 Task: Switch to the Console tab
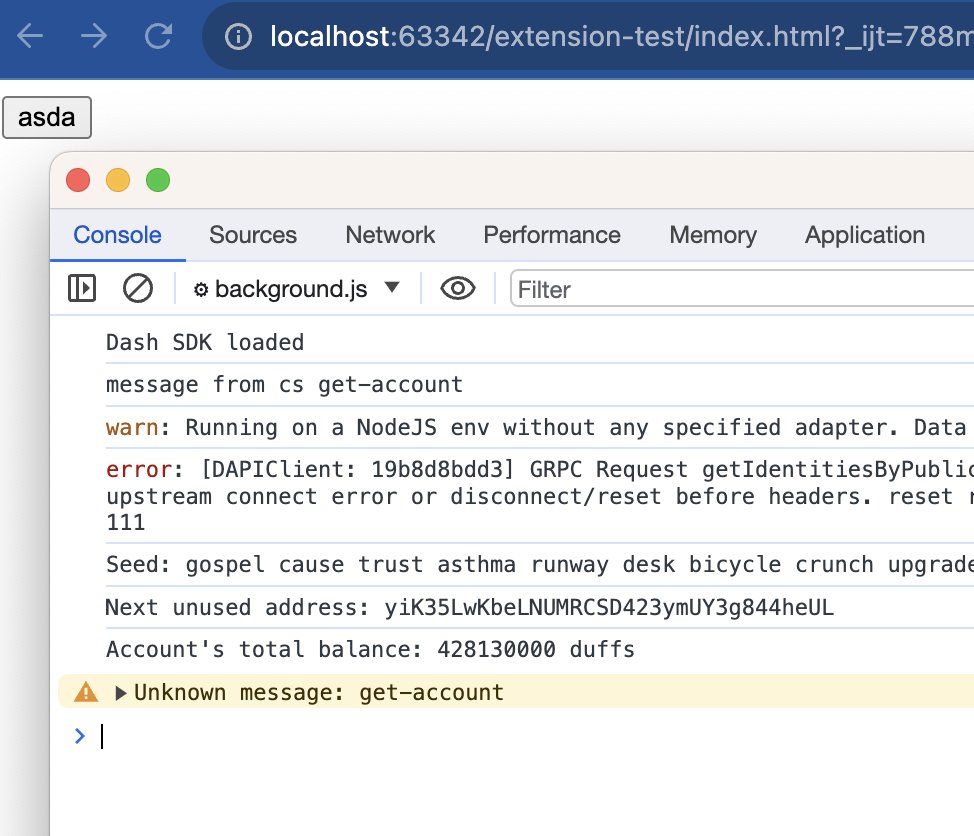pos(117,235)
